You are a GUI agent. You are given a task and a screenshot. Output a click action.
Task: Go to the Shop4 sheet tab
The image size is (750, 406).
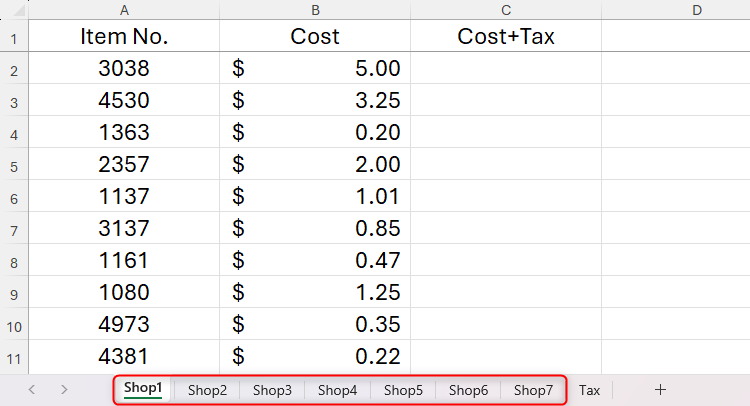(x=337, y=390)
